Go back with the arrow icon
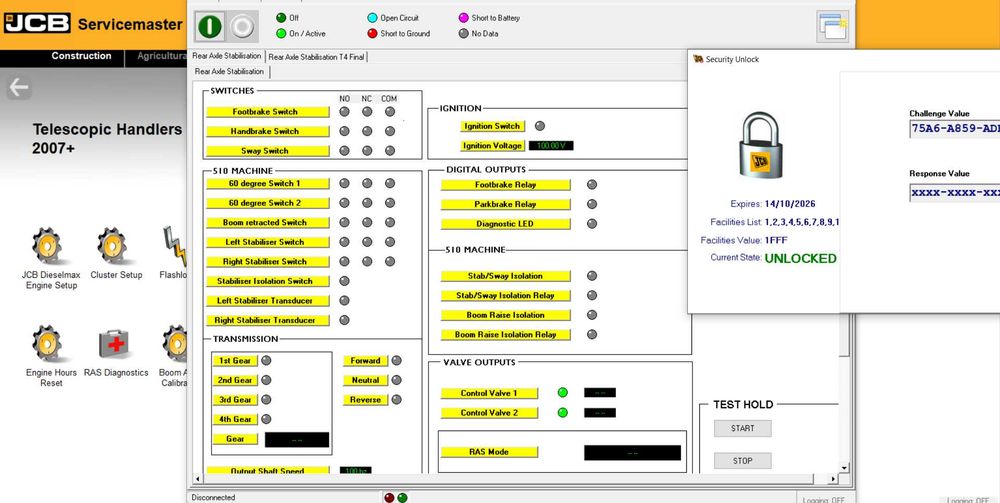The width and height of the screenshot is (1000, 503). [18, 87]
